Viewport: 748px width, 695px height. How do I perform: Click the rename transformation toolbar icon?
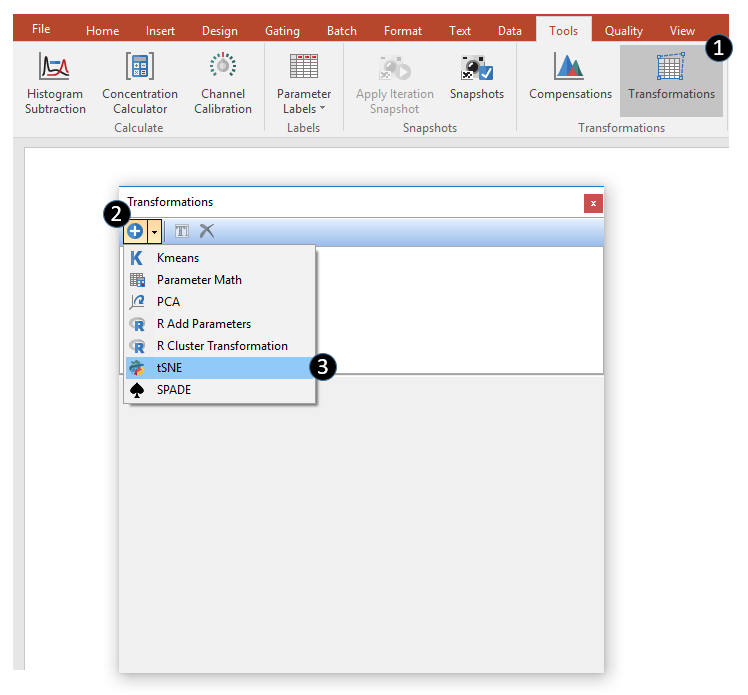point(182,231)
